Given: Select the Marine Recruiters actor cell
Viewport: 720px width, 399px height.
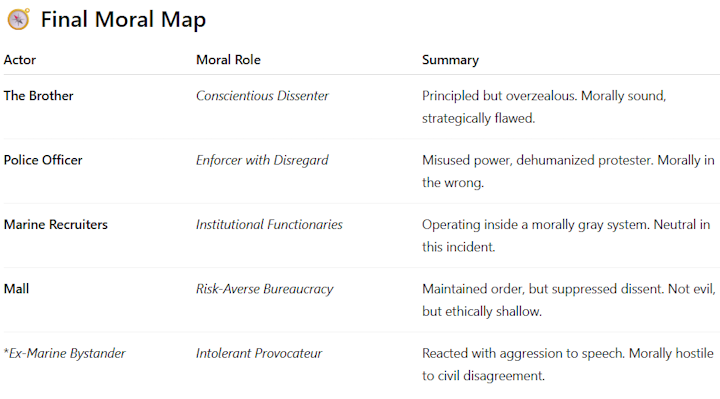Looking at the screenshot, I should coord(56,225).
